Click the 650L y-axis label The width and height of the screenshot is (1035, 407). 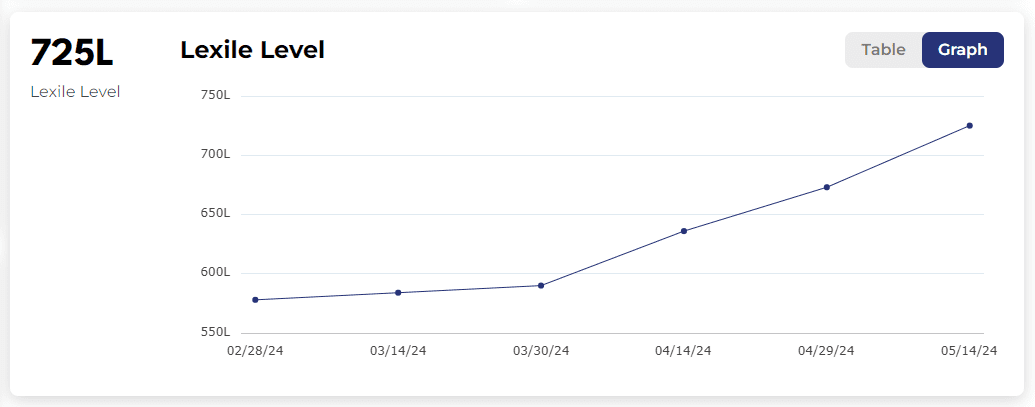click(x=215, y=214)
